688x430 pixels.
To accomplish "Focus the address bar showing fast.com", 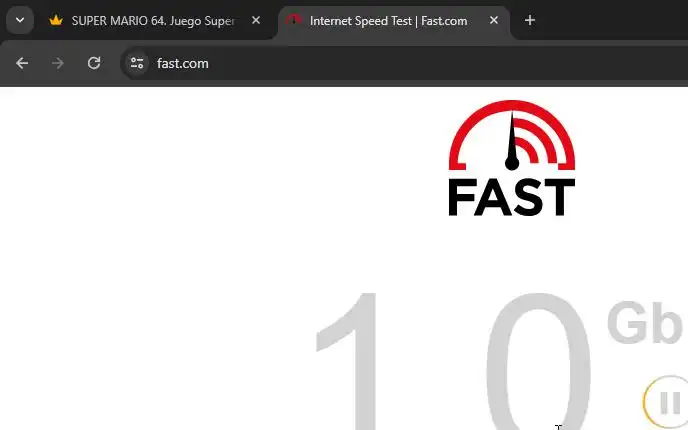I will click(404, 63).
